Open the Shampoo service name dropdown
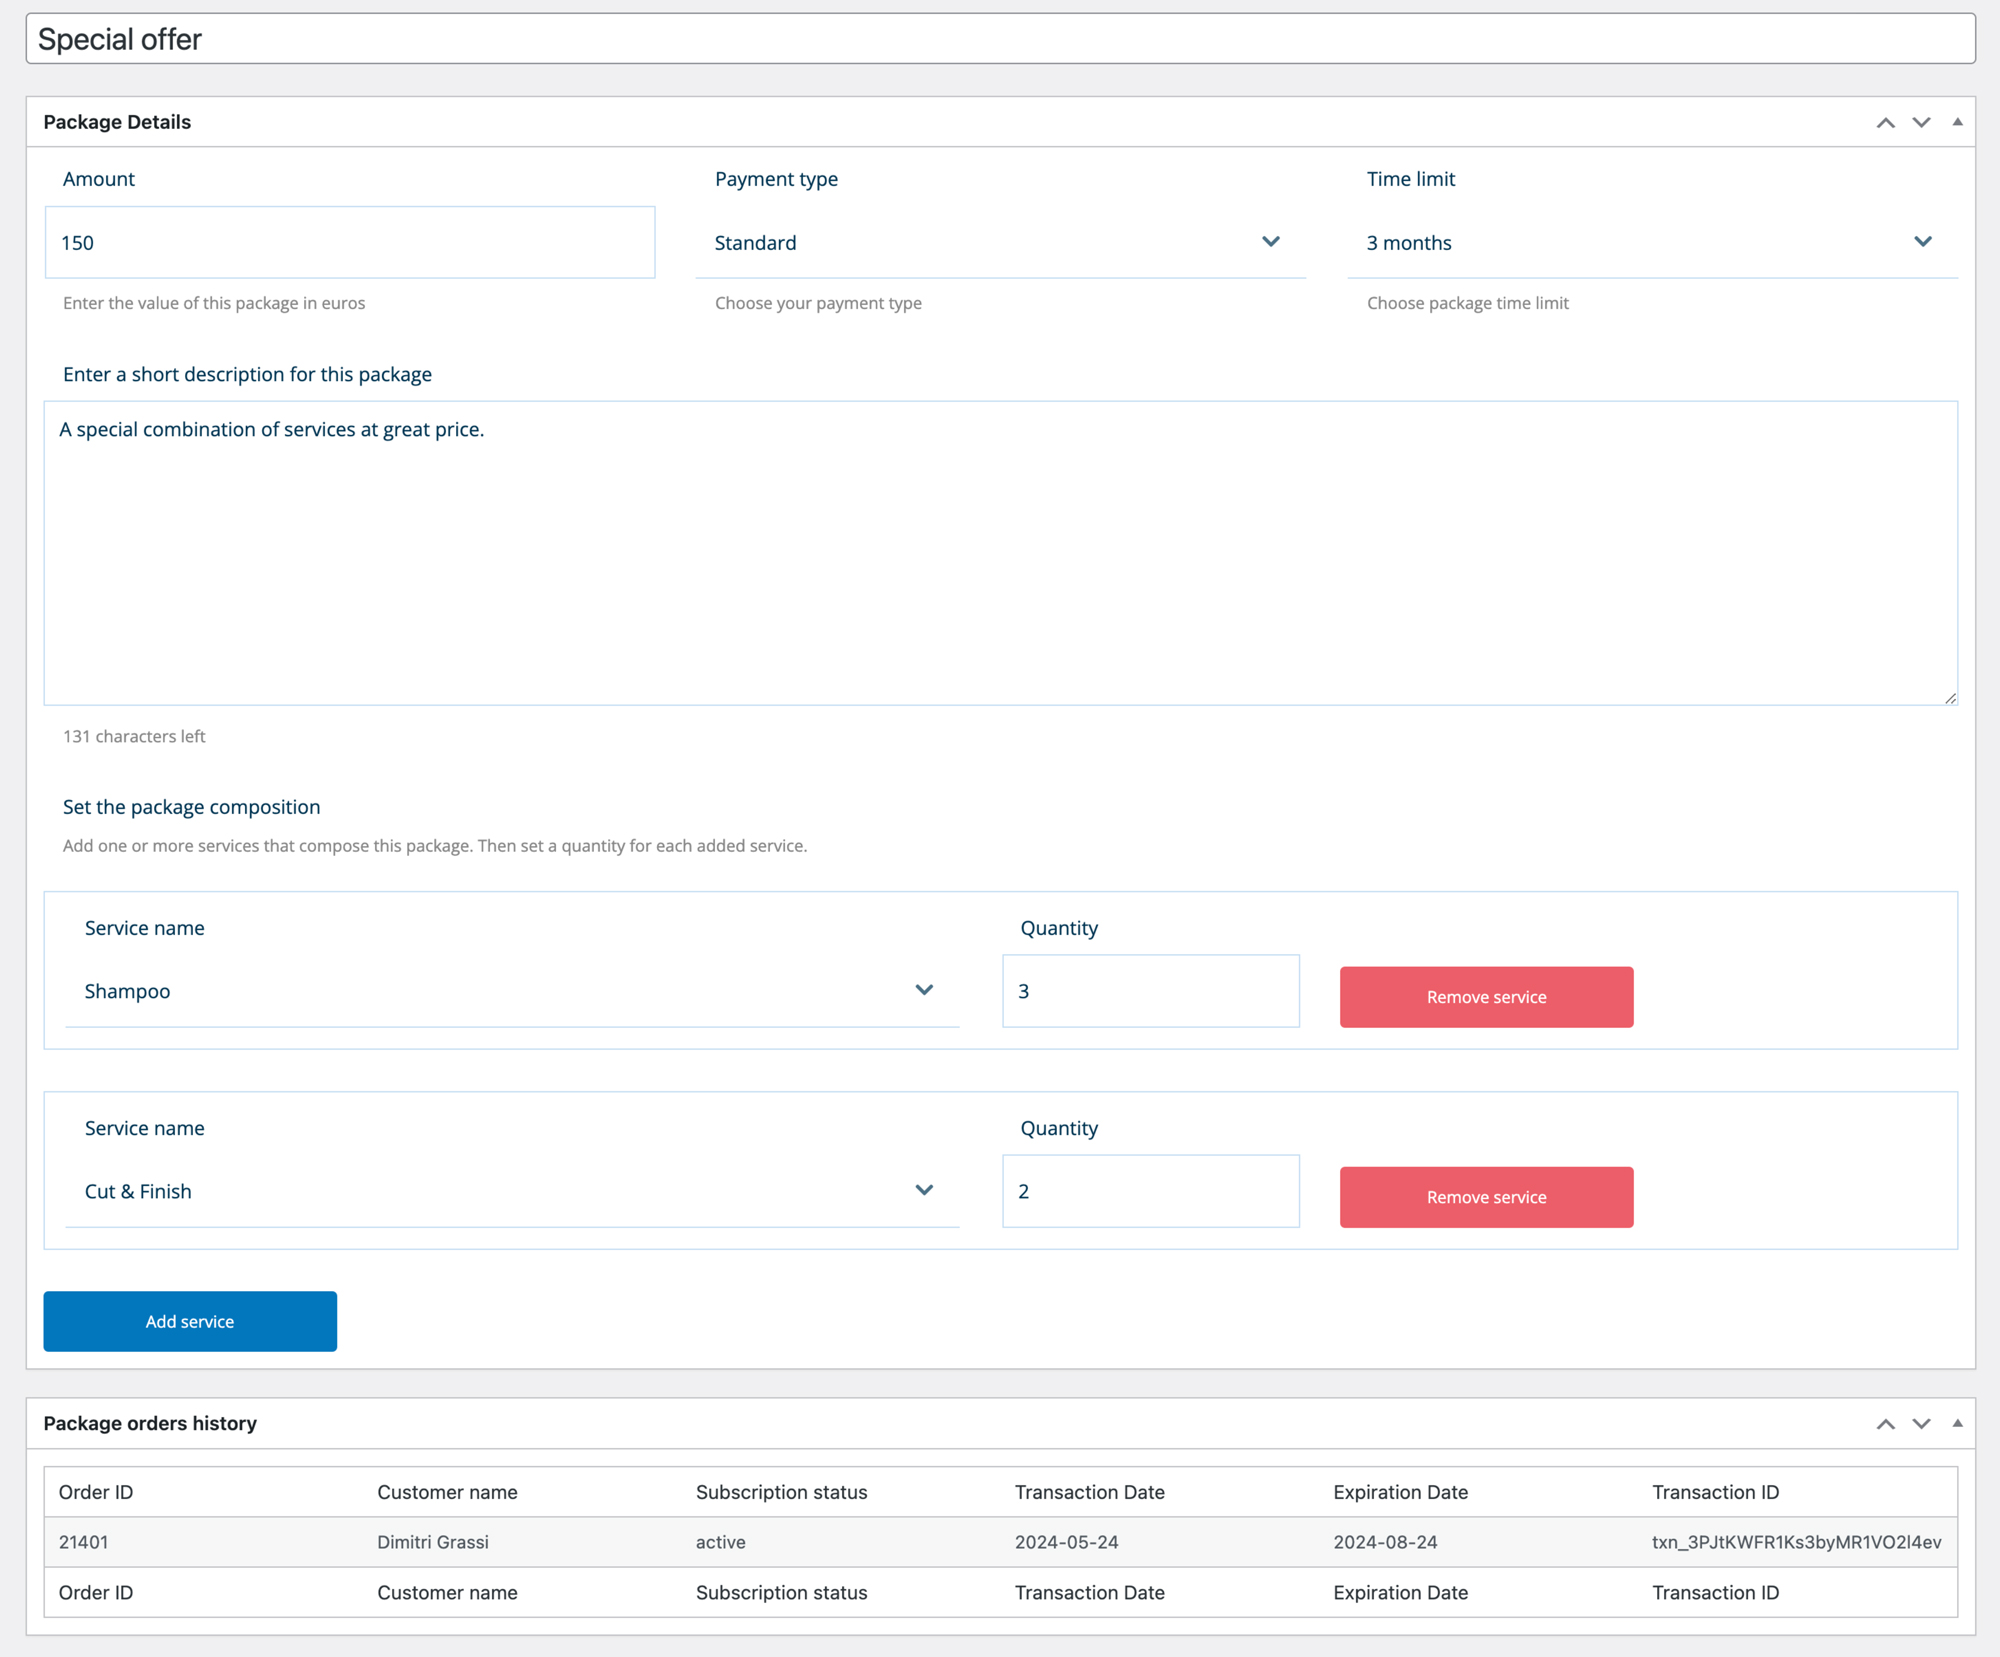 pos(511,991)
